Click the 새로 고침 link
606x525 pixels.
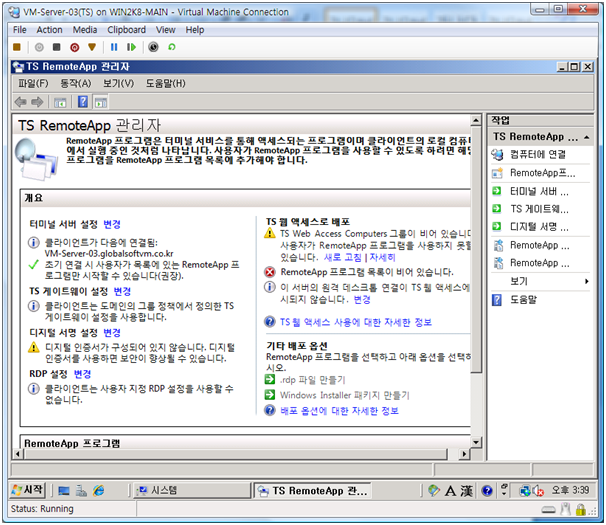pos(343,257)
